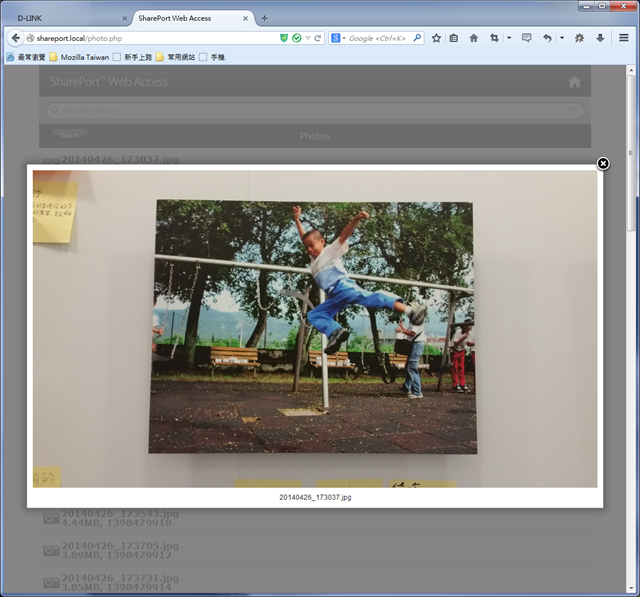
Task: Close the D-LINK tab
Action: click(x=124, y=18)
